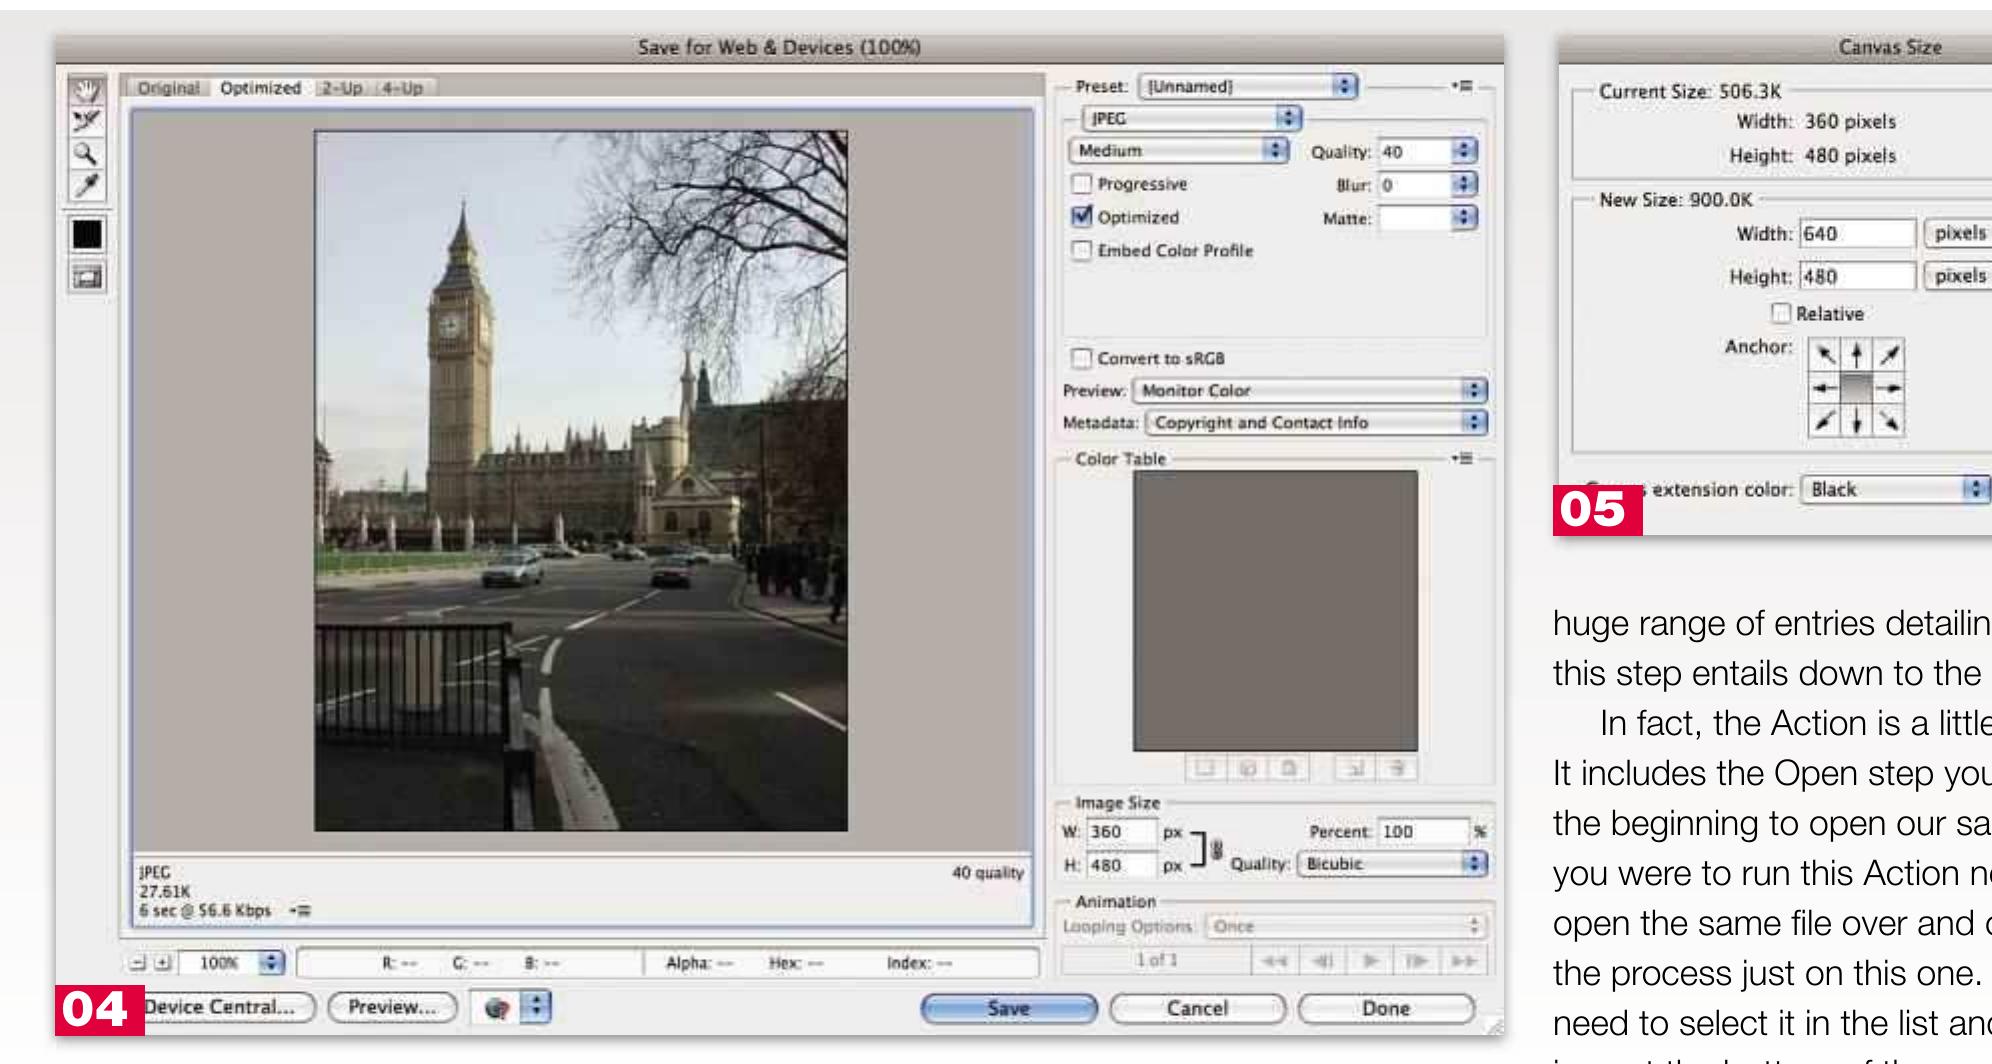The width and height of the screenshot is (1992, 1064).
Task: Open the Metadata dropdown
Action: click(x=1316, y=423)
